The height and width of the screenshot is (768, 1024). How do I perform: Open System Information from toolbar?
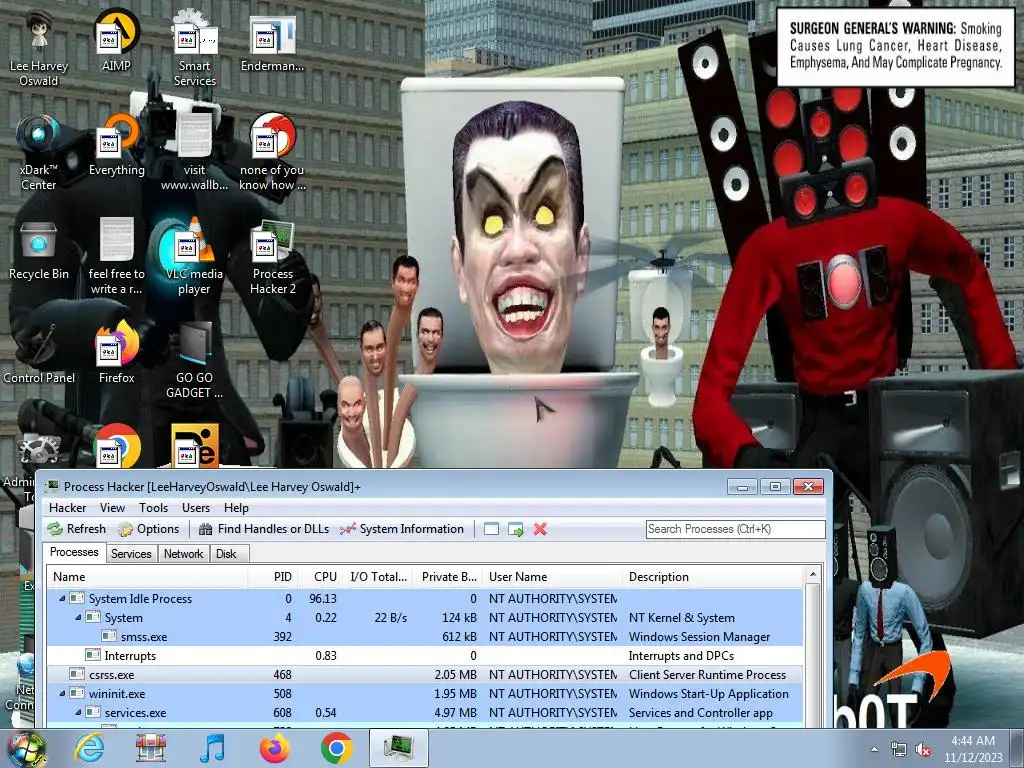(402, 529)
